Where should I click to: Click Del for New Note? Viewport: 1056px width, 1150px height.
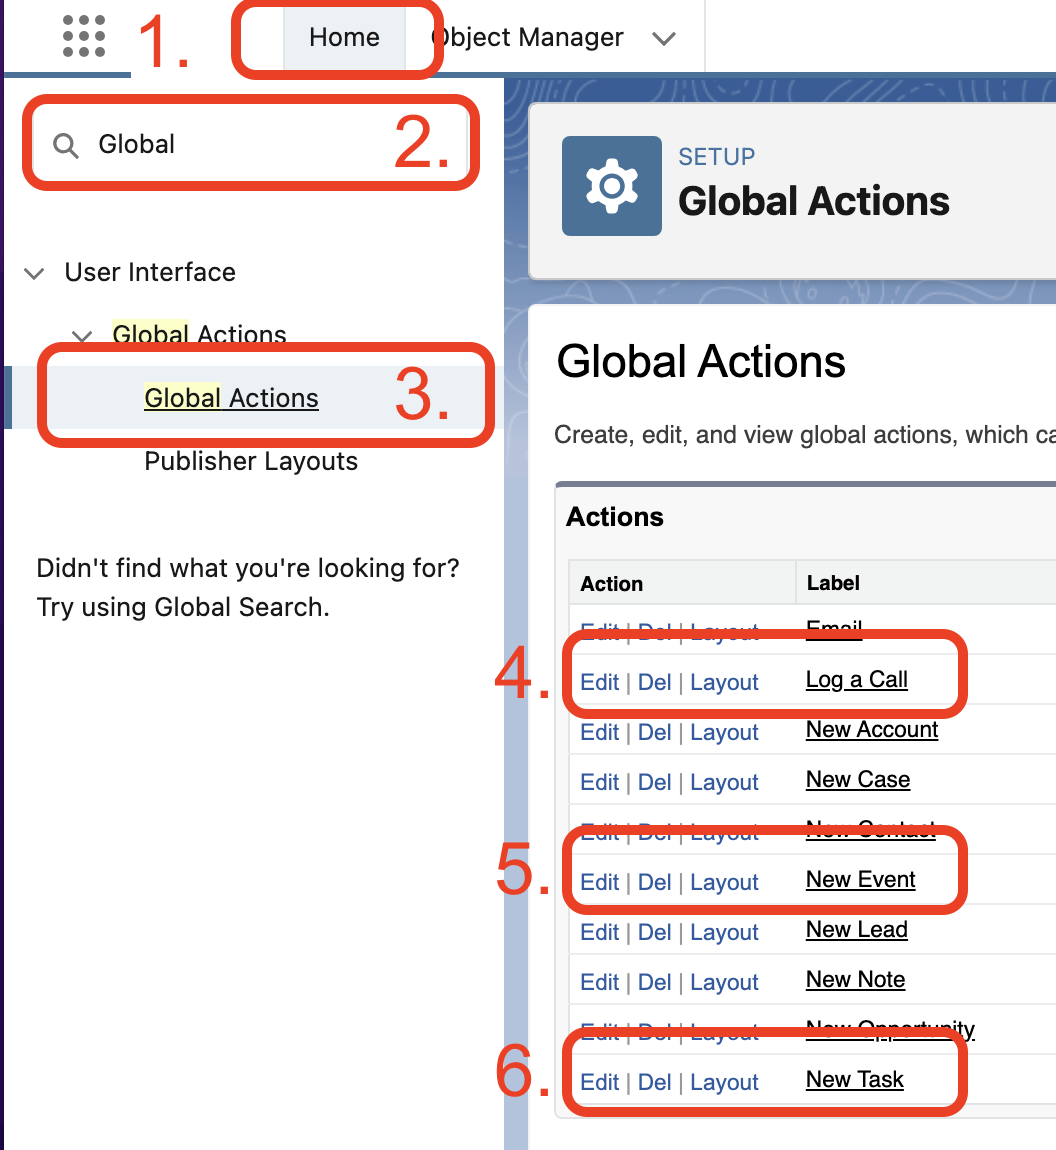pyautogui.click(x=654, y=982)
